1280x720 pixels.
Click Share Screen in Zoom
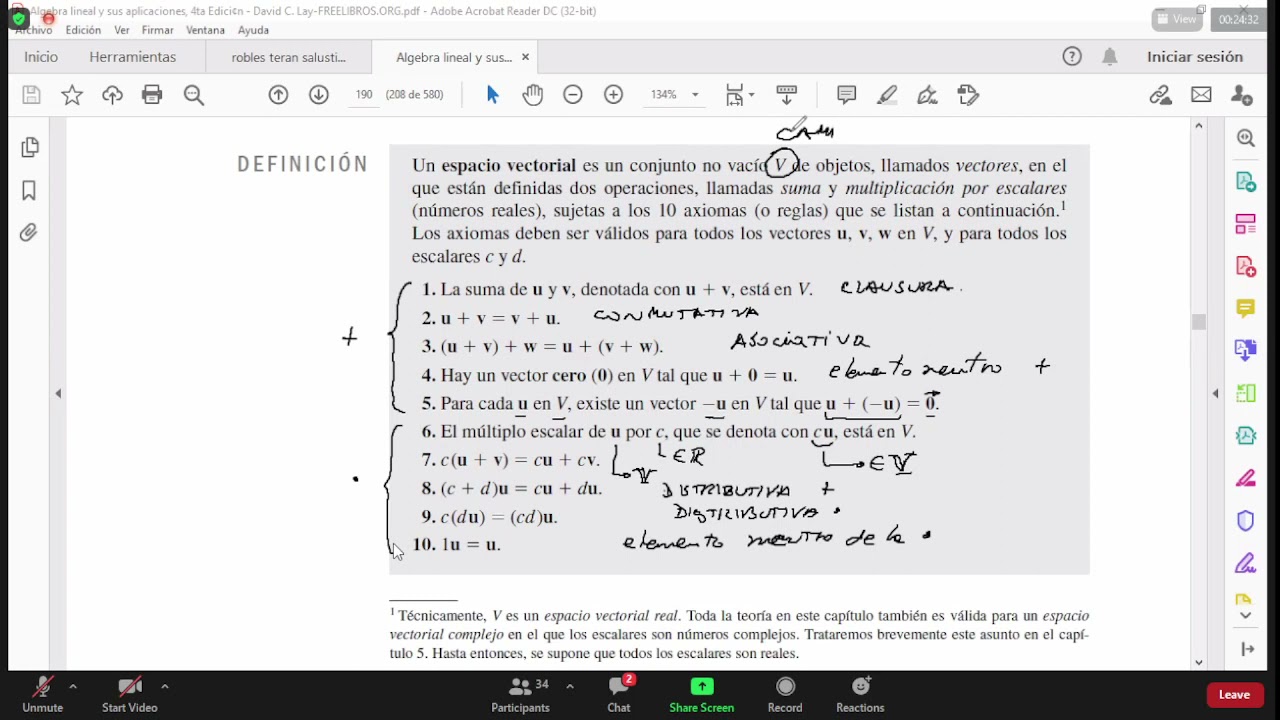pos(702,695)
